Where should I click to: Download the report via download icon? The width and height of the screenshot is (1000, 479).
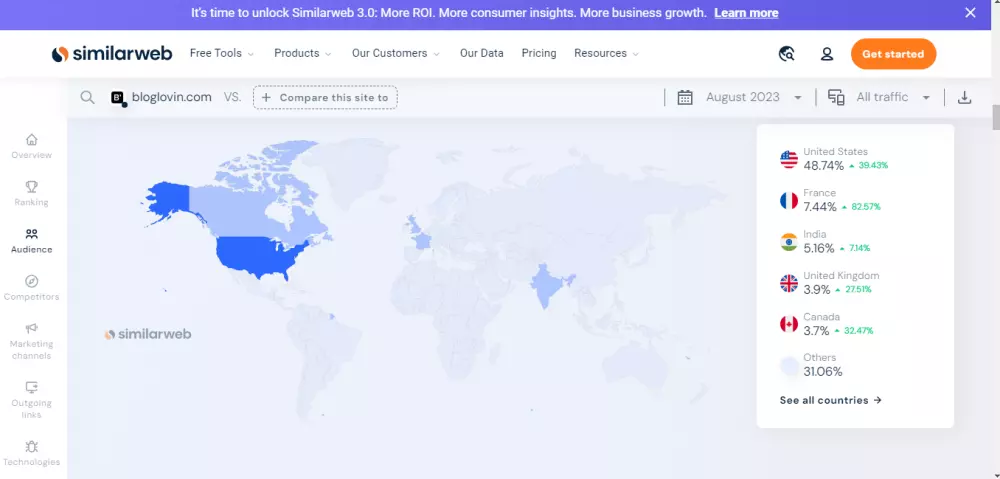[965, 98]
